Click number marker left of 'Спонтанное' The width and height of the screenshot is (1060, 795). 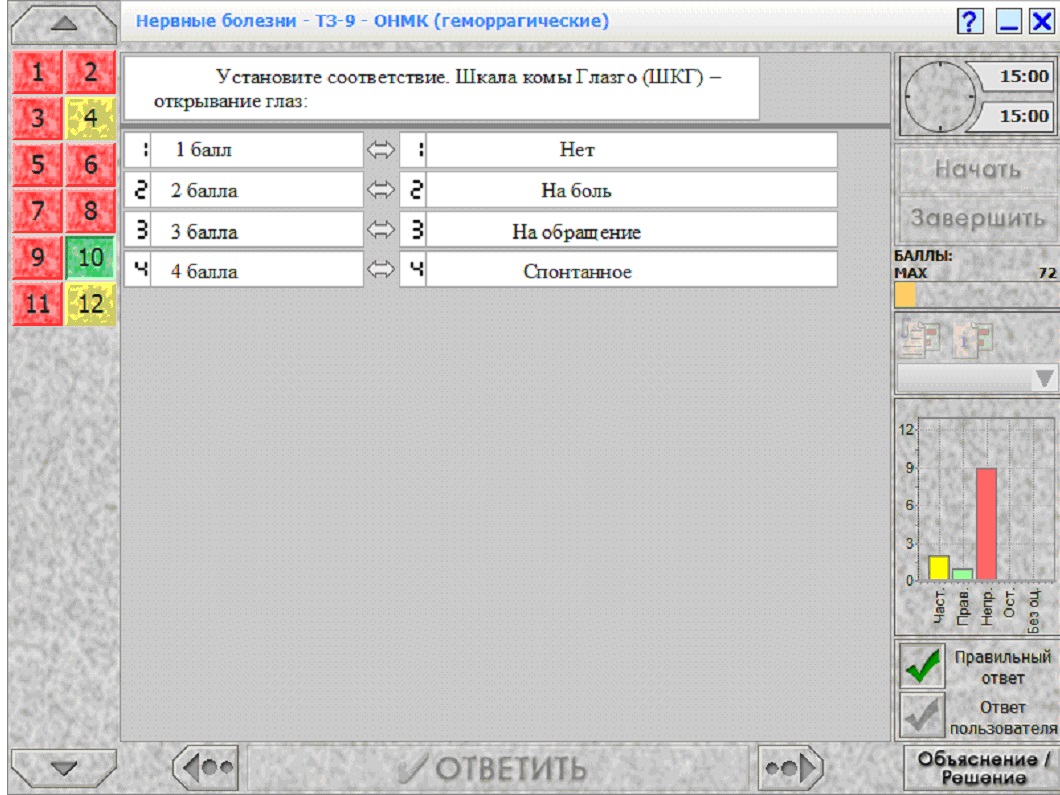[413, 270]
